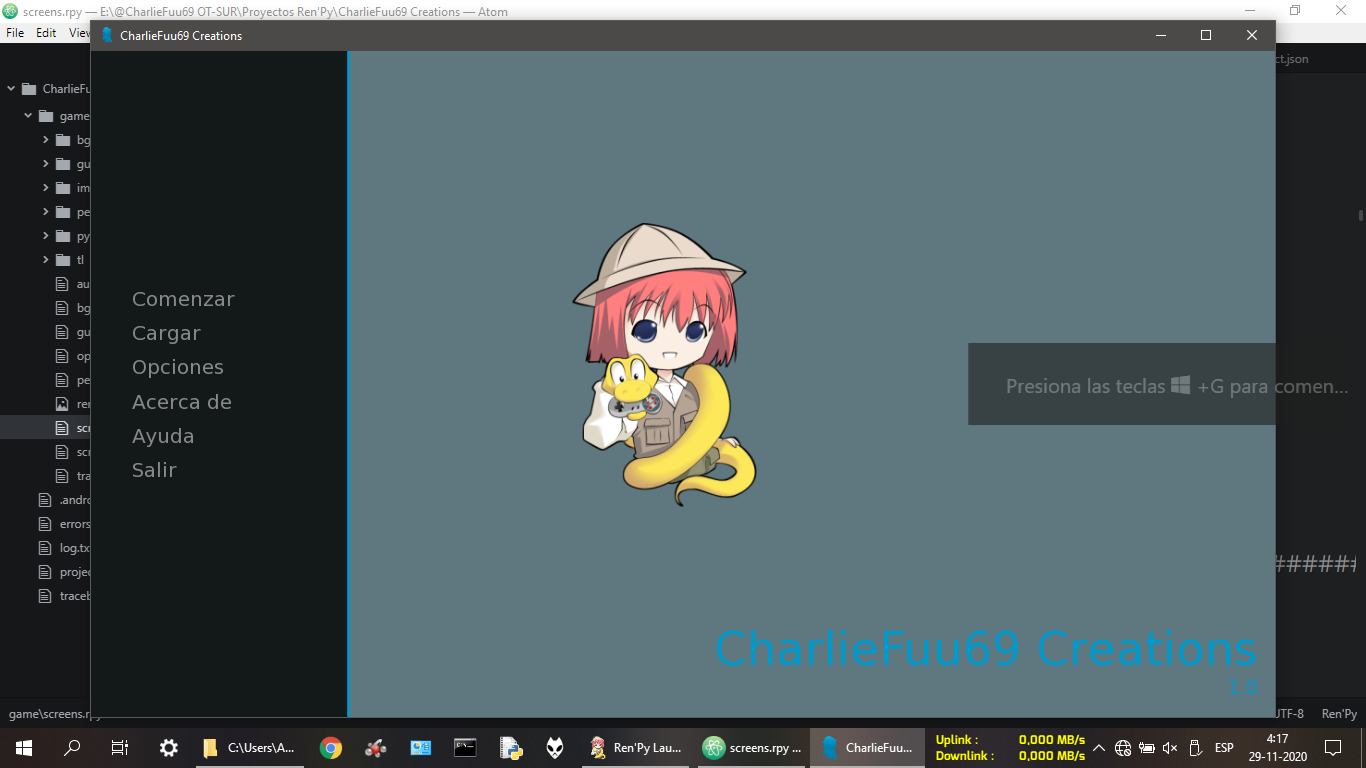This screenshot has height=768, width=1366.
Task: Open the Cargar load screen
Action: click(x=166, y=333)
